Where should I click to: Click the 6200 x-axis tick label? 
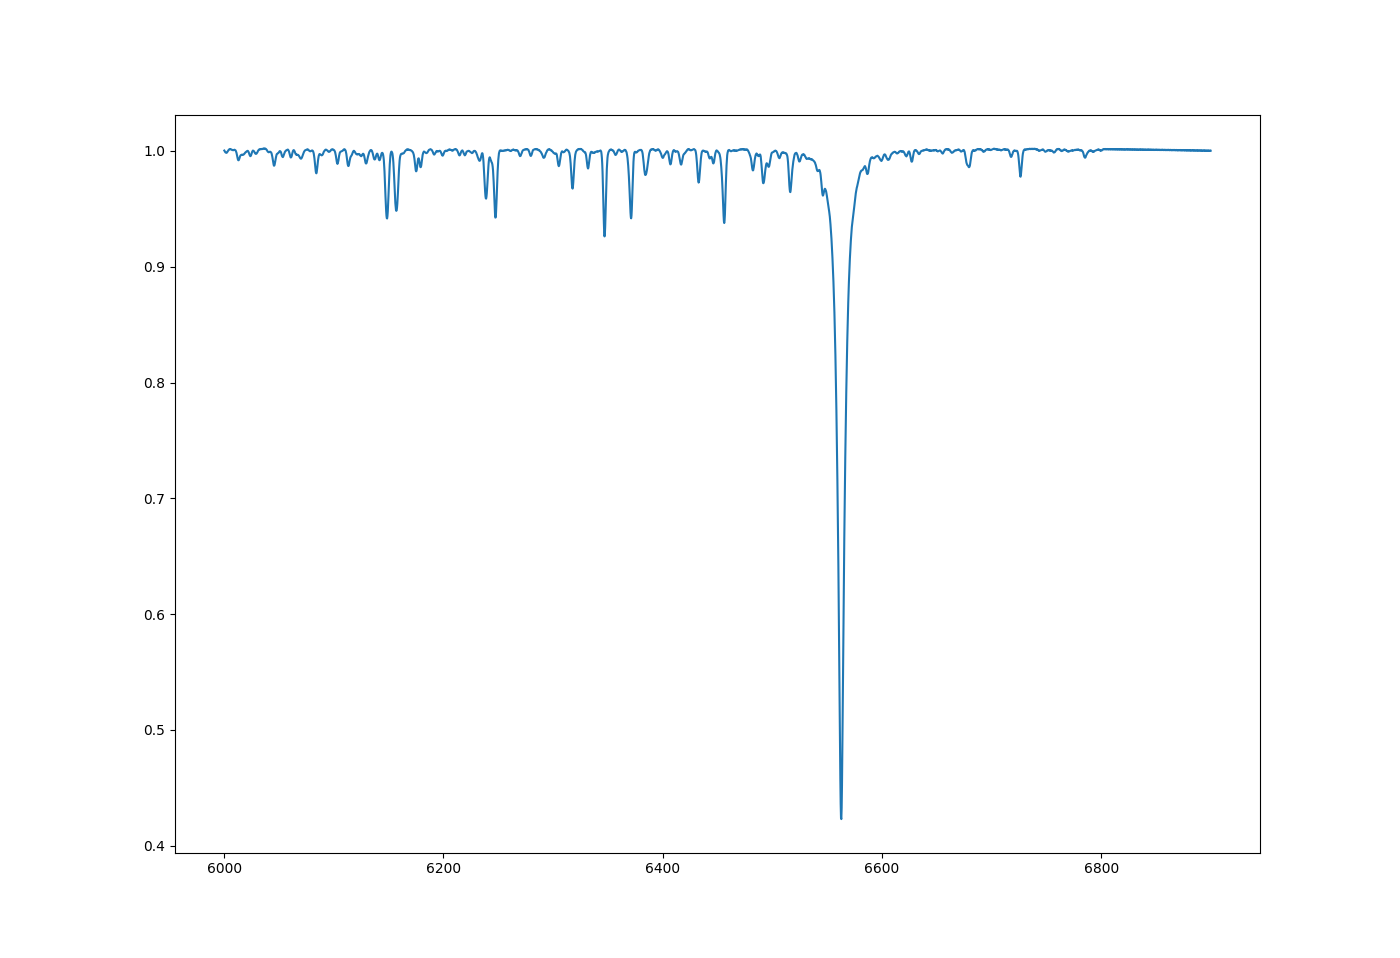click(443, 869)
